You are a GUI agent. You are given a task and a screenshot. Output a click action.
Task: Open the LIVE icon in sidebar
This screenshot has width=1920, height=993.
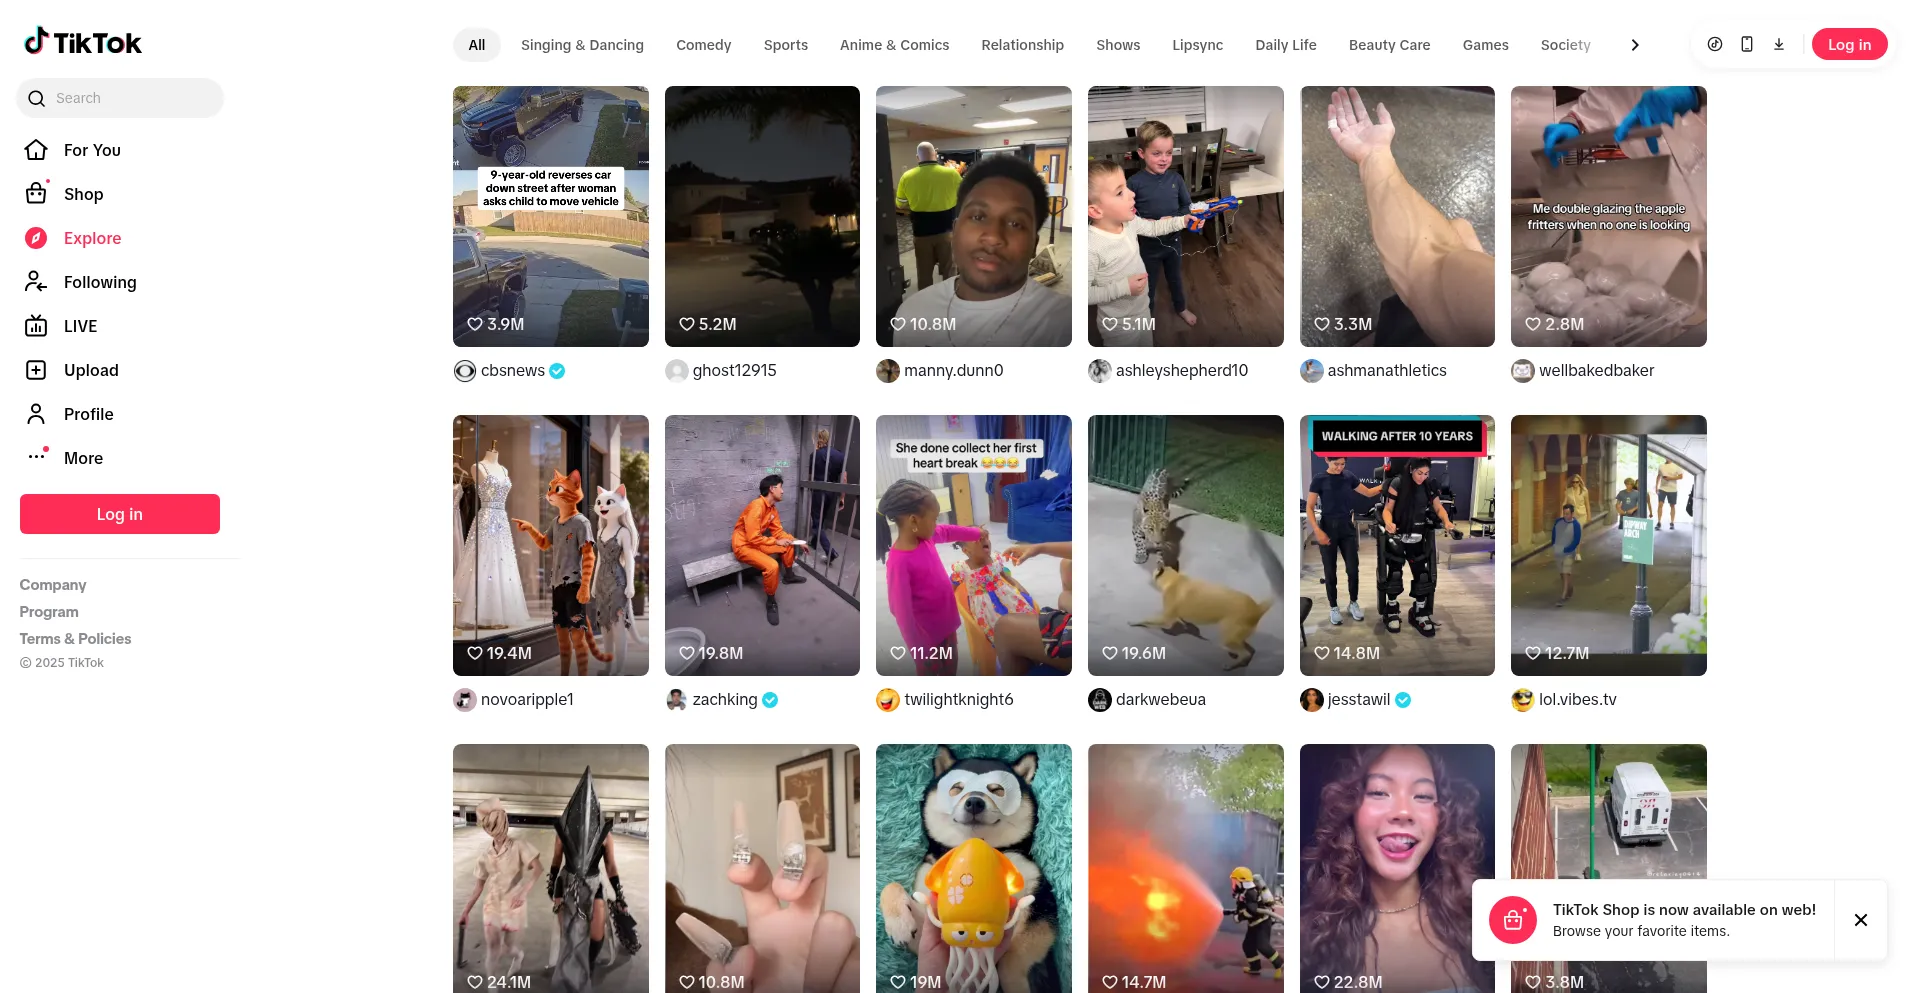36,326
